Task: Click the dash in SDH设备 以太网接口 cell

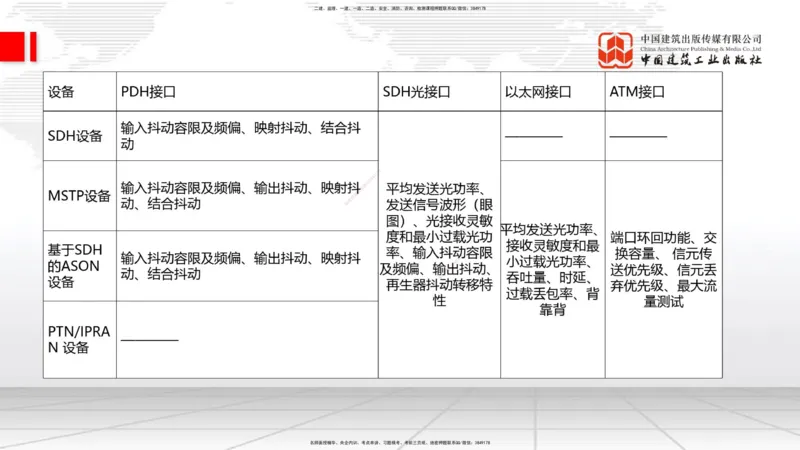Action: tap(534, 136)
